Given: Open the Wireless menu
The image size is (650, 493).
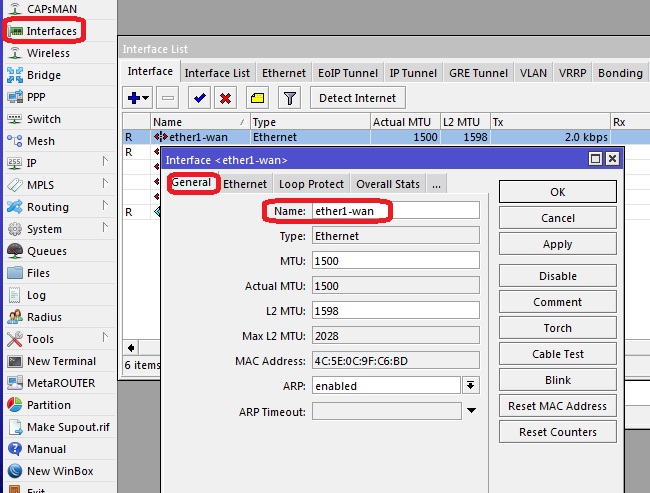Looking at the screenshot, I should (x=48, y=53).
